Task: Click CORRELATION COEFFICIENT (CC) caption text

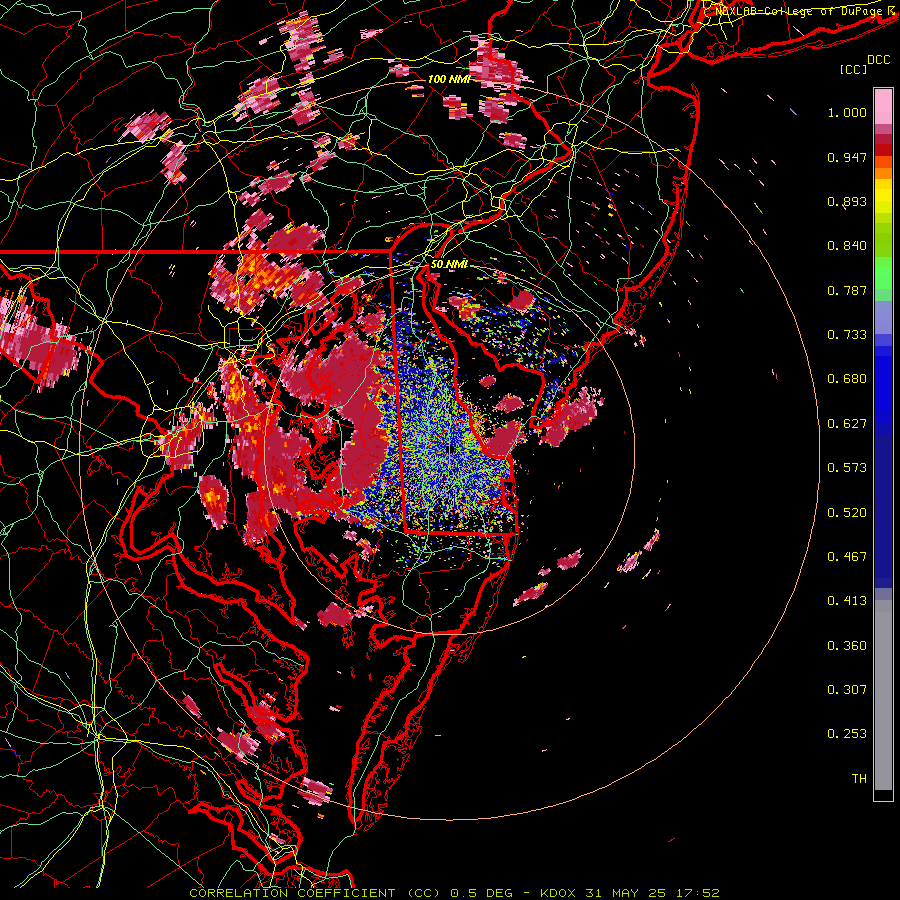Action: point(316,893)
